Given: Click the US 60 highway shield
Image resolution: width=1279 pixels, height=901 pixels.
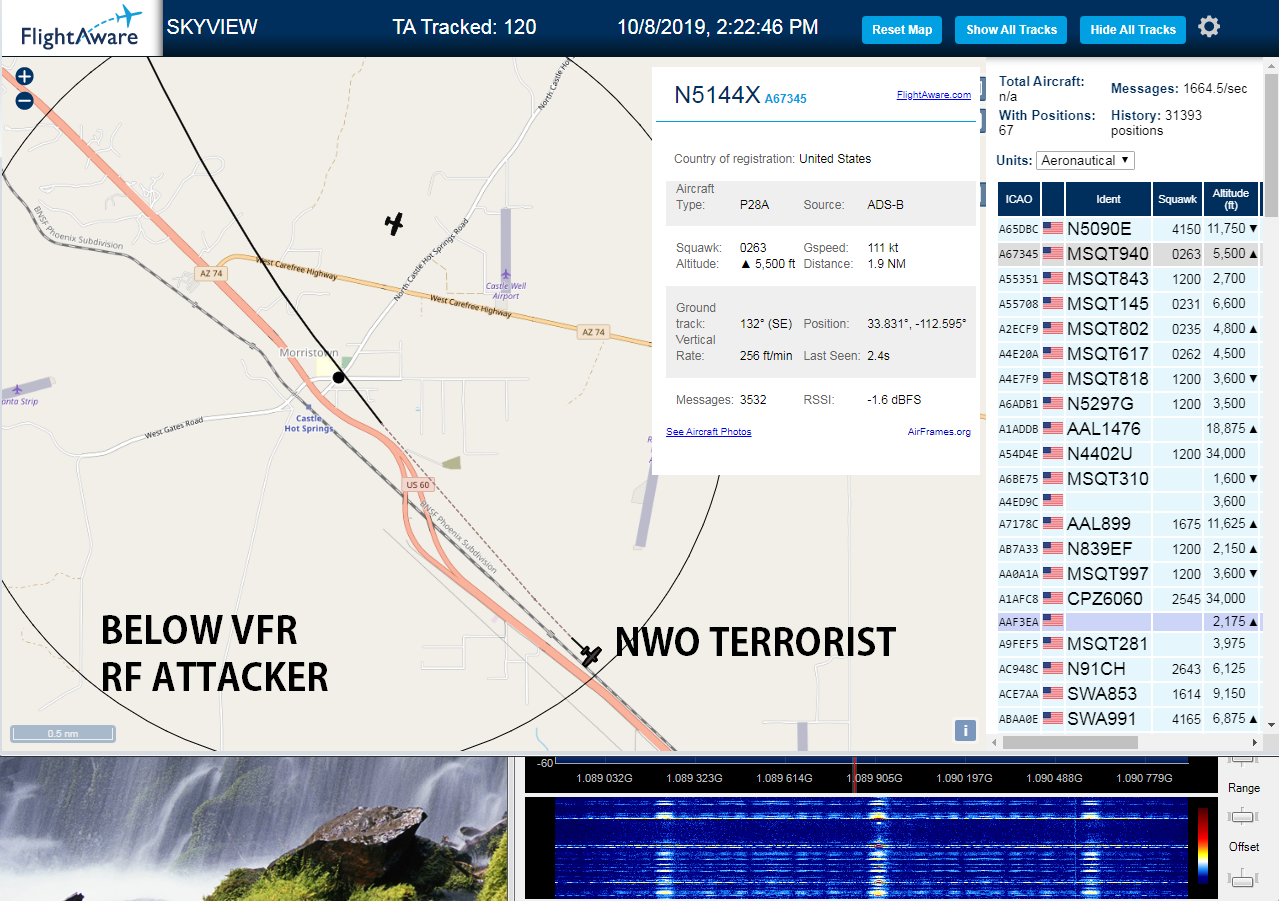Looking at the screenshot, I should pyautogui.click(x=417, y=485).
